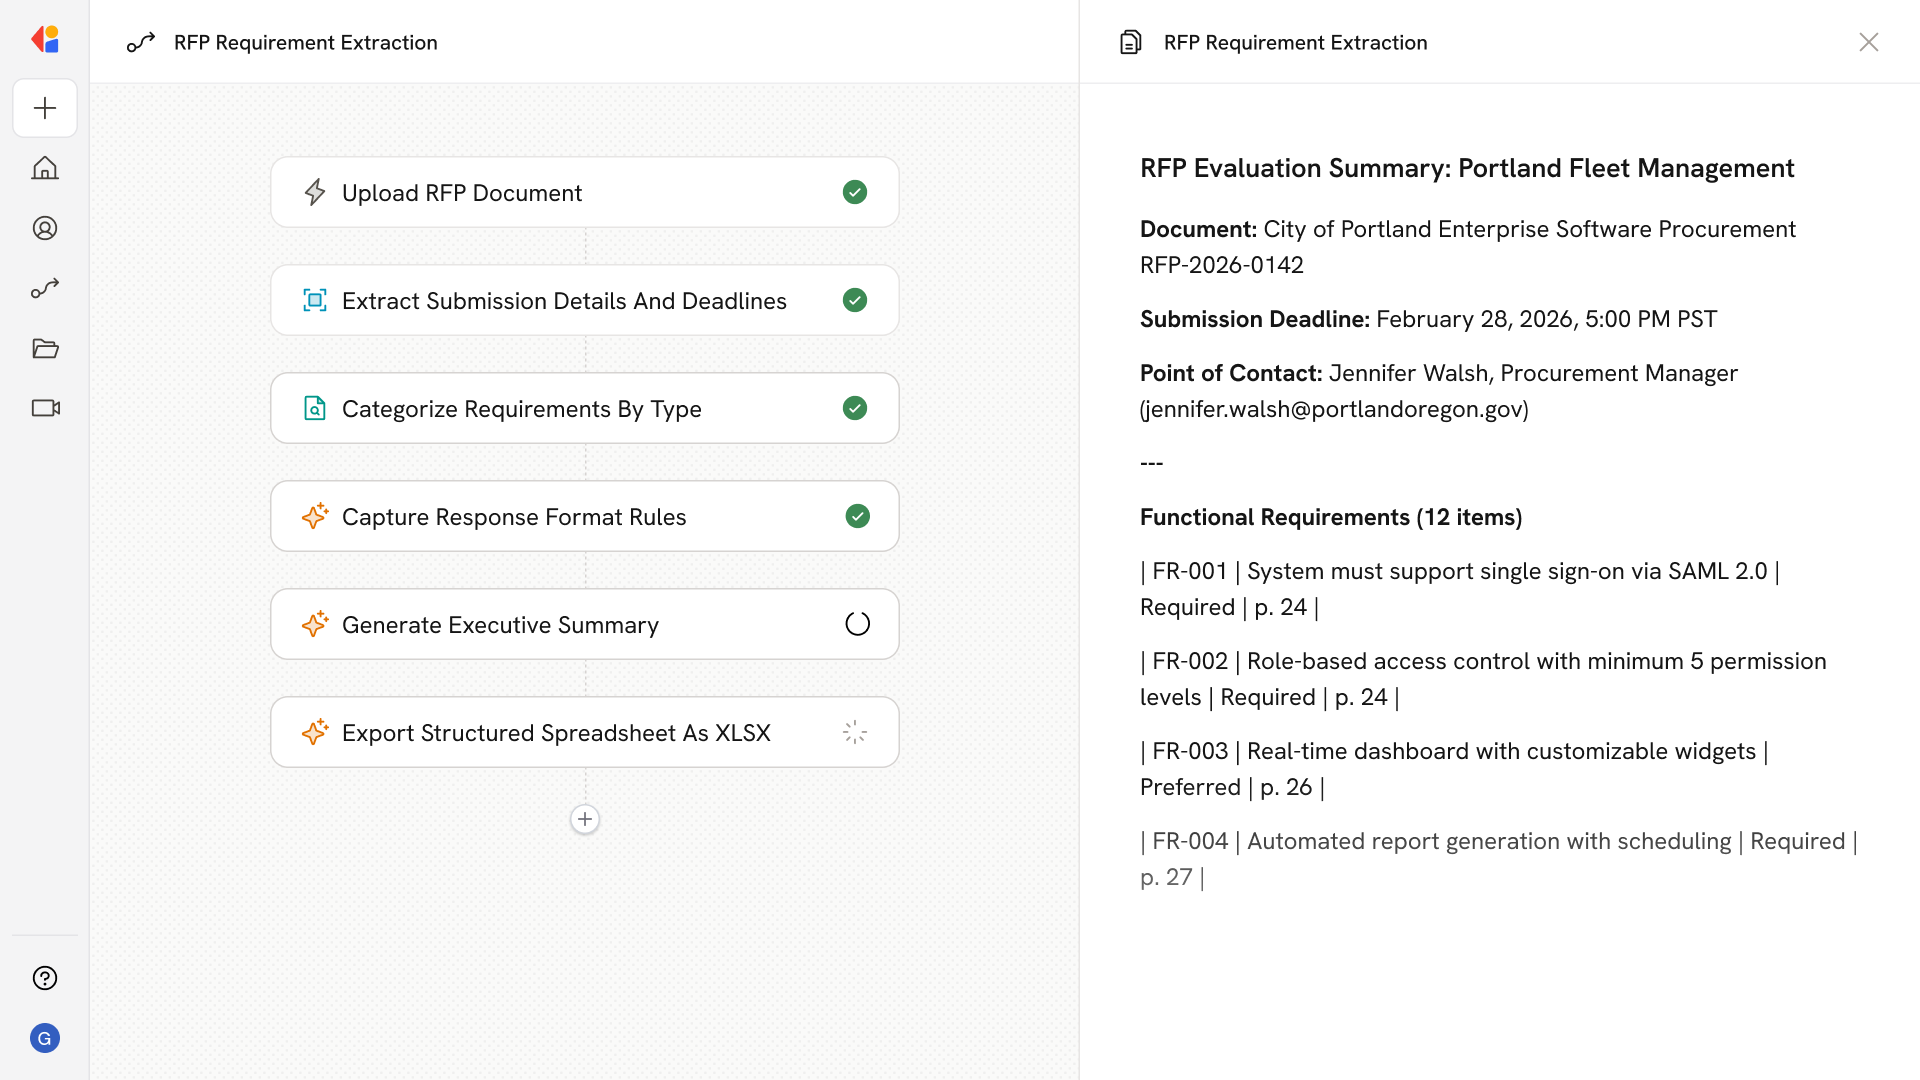Viewport: 1920px width, 1080px height.
Task: Toggle the checkmark on Categorize Requirements By Type
Action: point(855,408)
